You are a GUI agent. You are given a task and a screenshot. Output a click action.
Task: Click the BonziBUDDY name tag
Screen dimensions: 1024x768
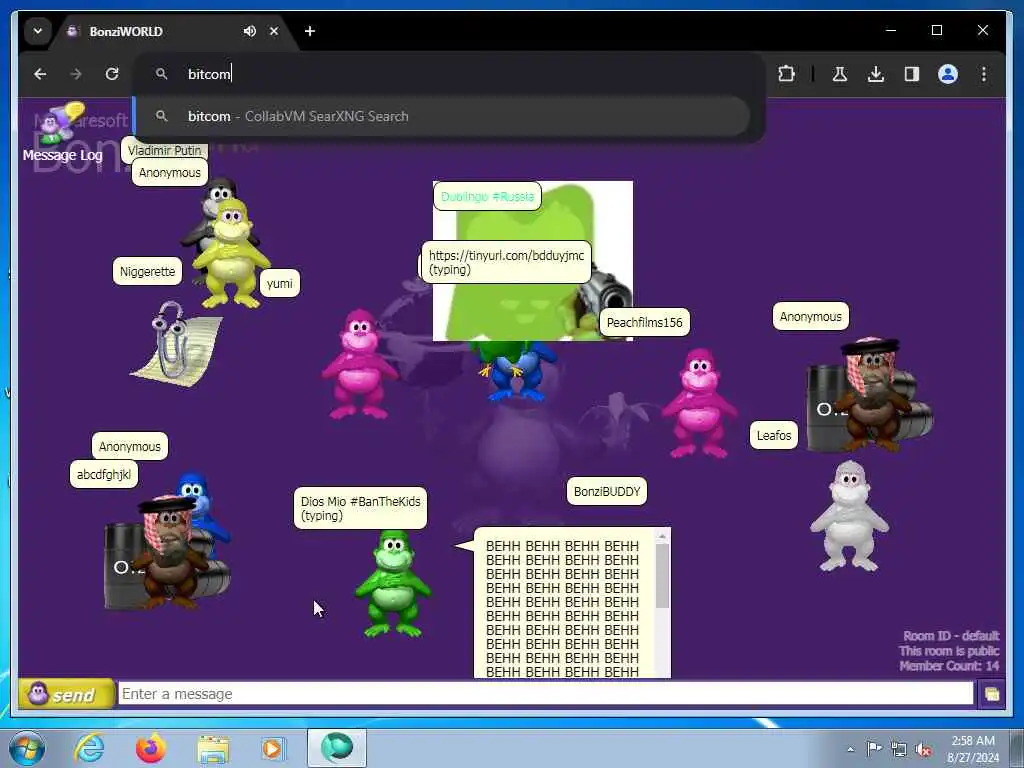point(607,492)
